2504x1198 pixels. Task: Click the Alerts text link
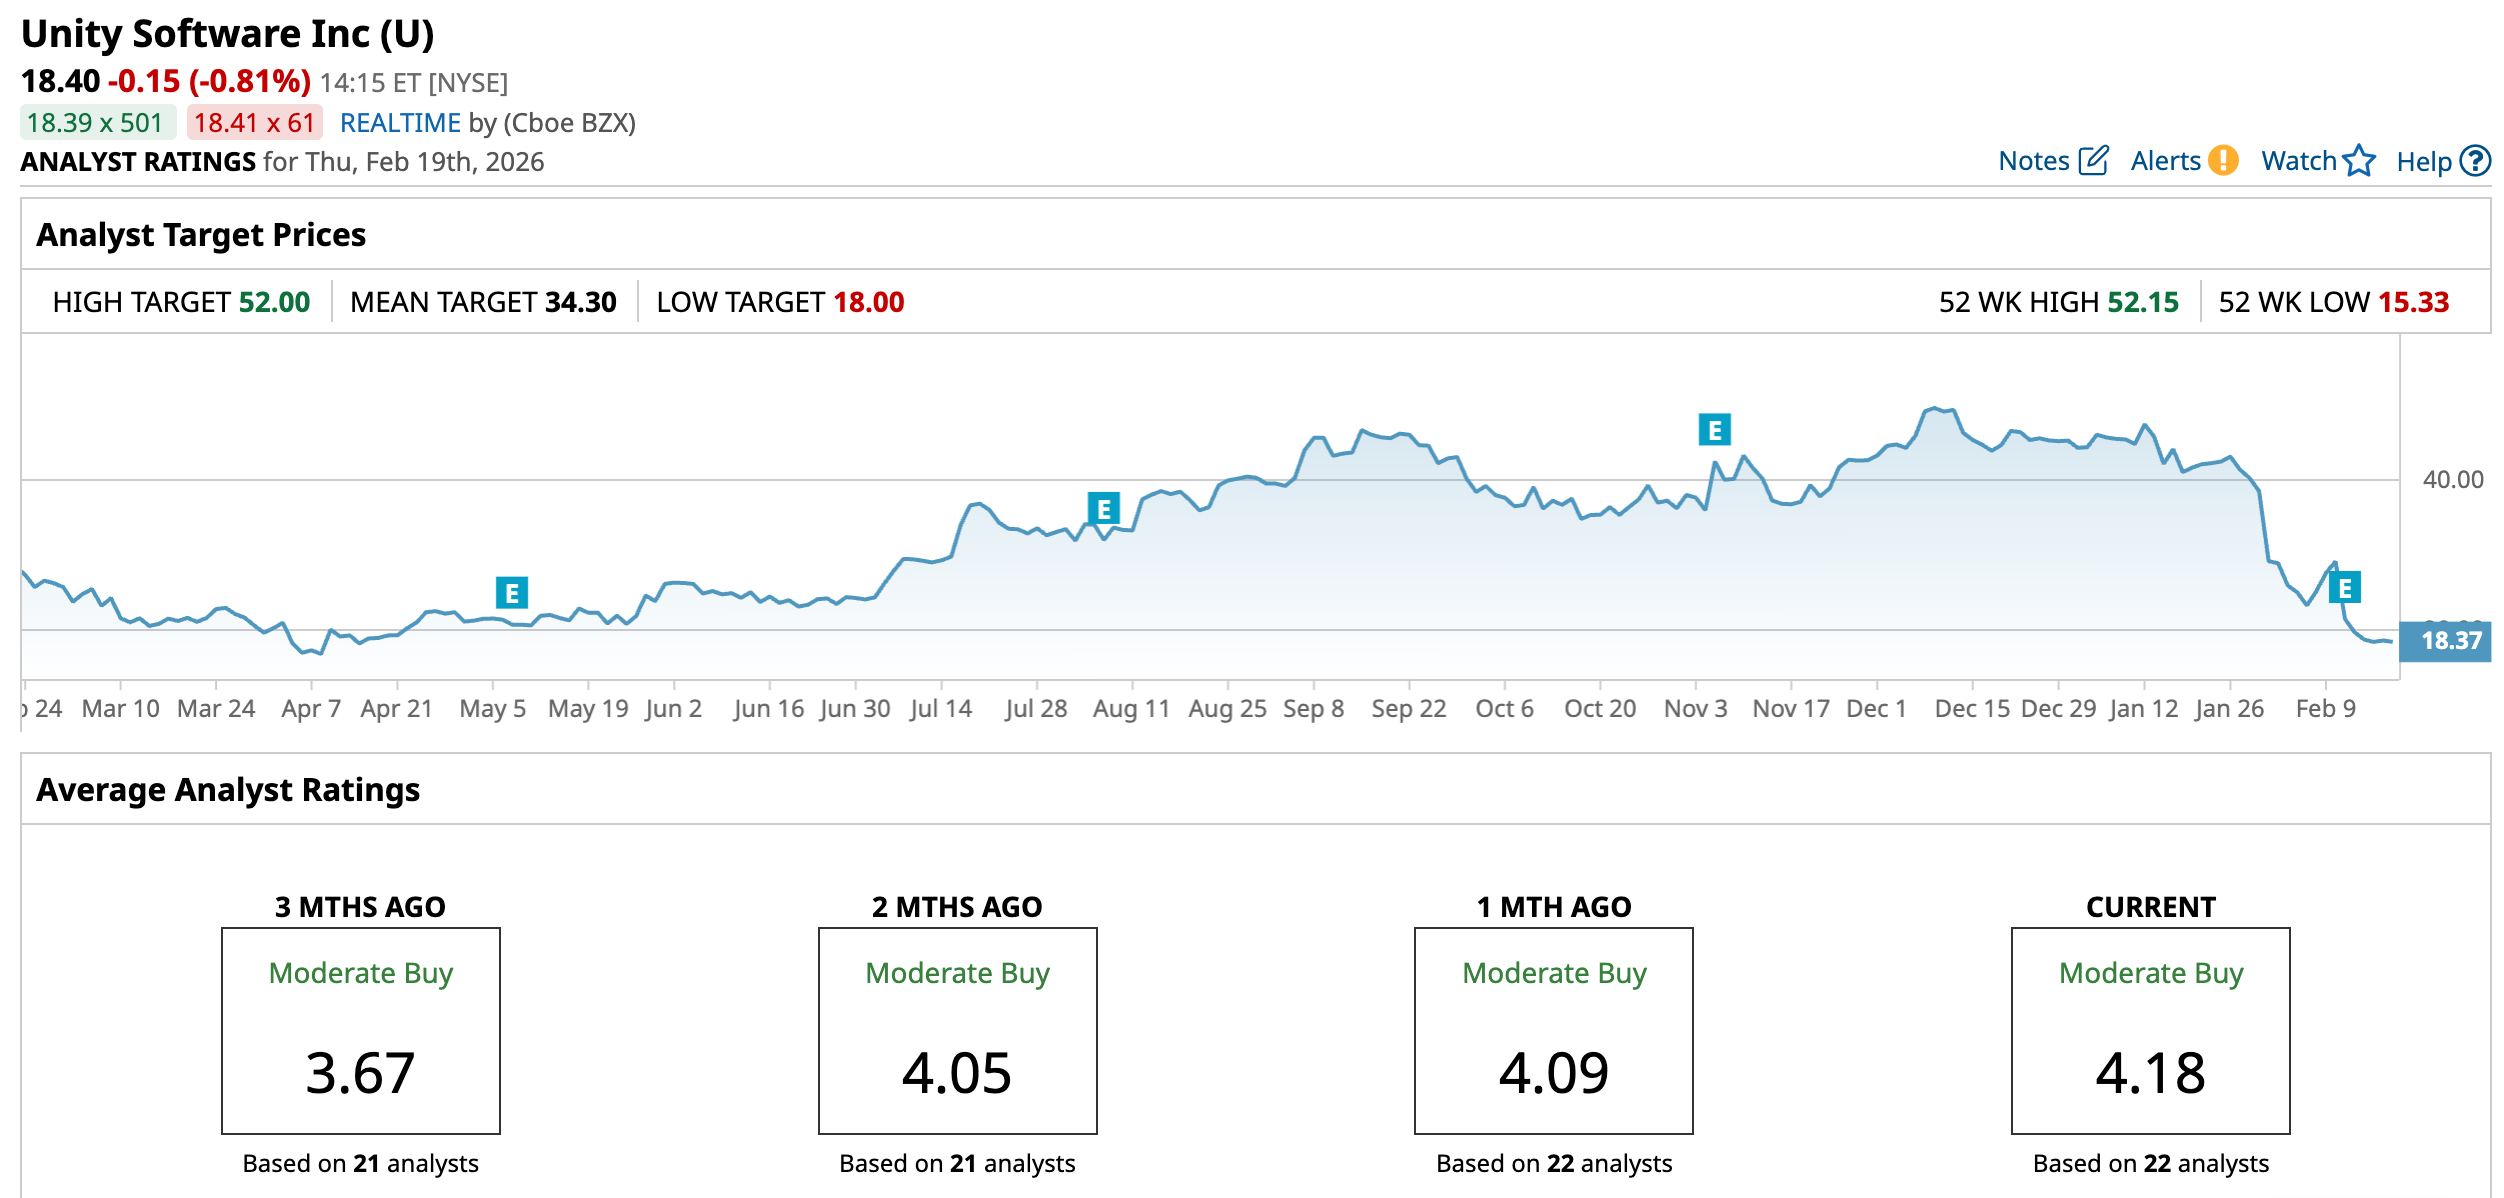[x=2165, y=161]
